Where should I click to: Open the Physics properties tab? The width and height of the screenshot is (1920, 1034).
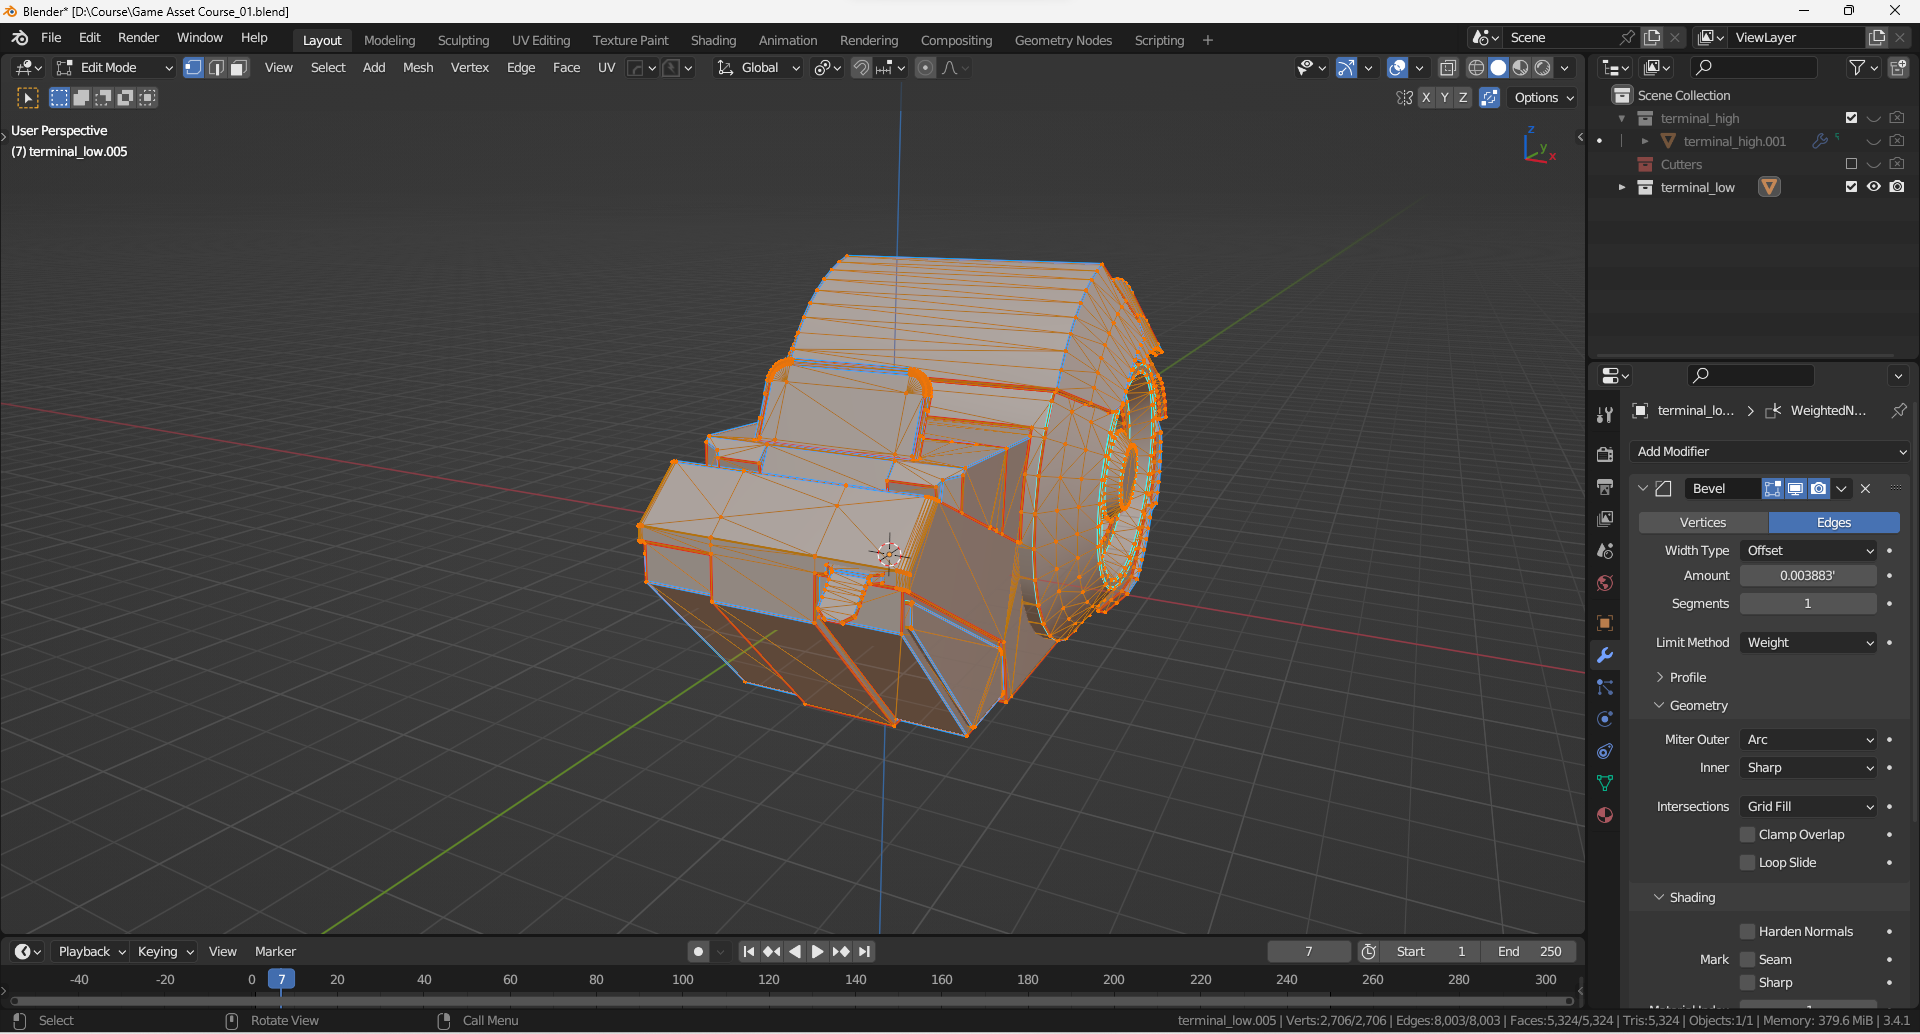(1605, 719)
